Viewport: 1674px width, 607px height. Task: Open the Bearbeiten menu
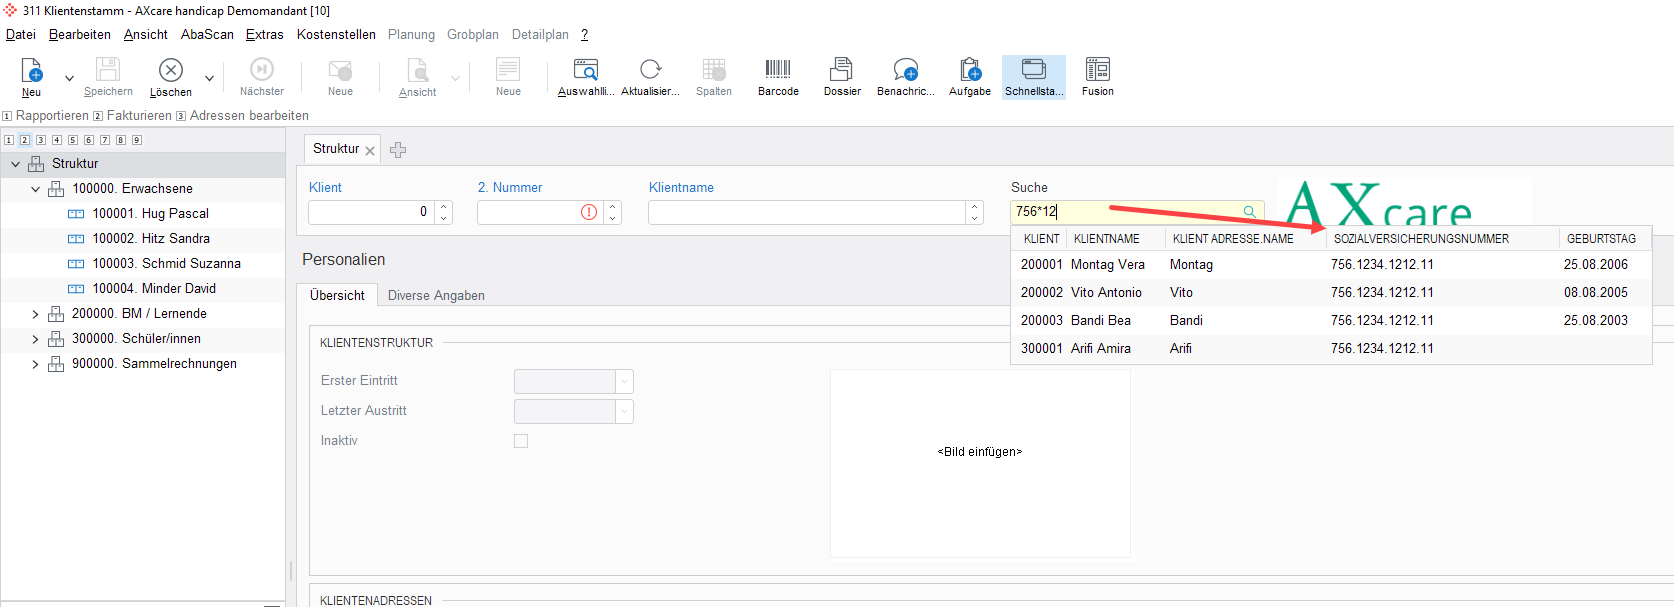tap(80, 34)
